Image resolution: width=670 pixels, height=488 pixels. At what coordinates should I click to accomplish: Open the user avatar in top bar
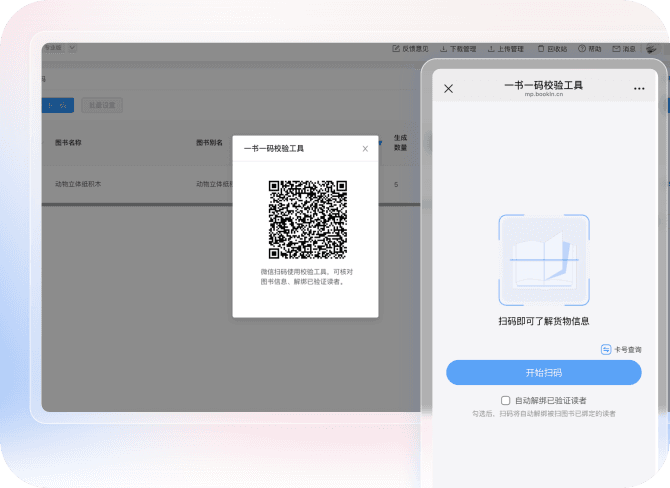tap(651, 49)
